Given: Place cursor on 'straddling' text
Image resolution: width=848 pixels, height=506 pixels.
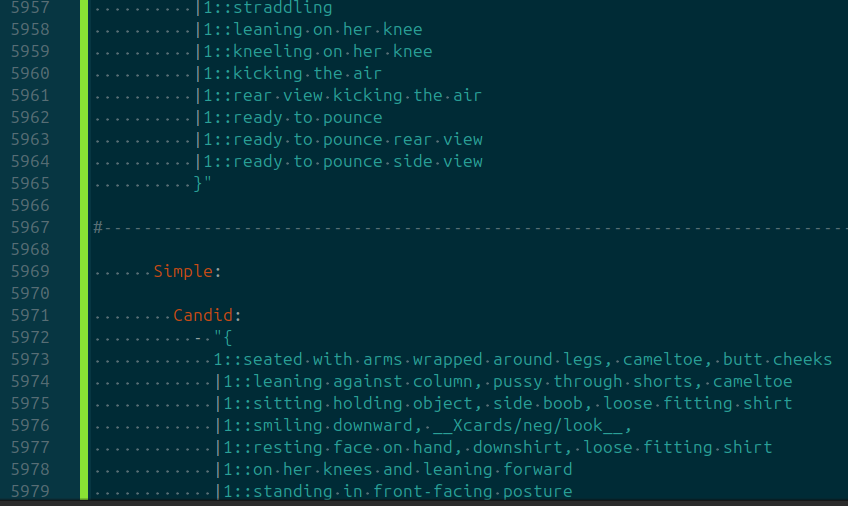Looking at the screenshot, I should 267,8.
